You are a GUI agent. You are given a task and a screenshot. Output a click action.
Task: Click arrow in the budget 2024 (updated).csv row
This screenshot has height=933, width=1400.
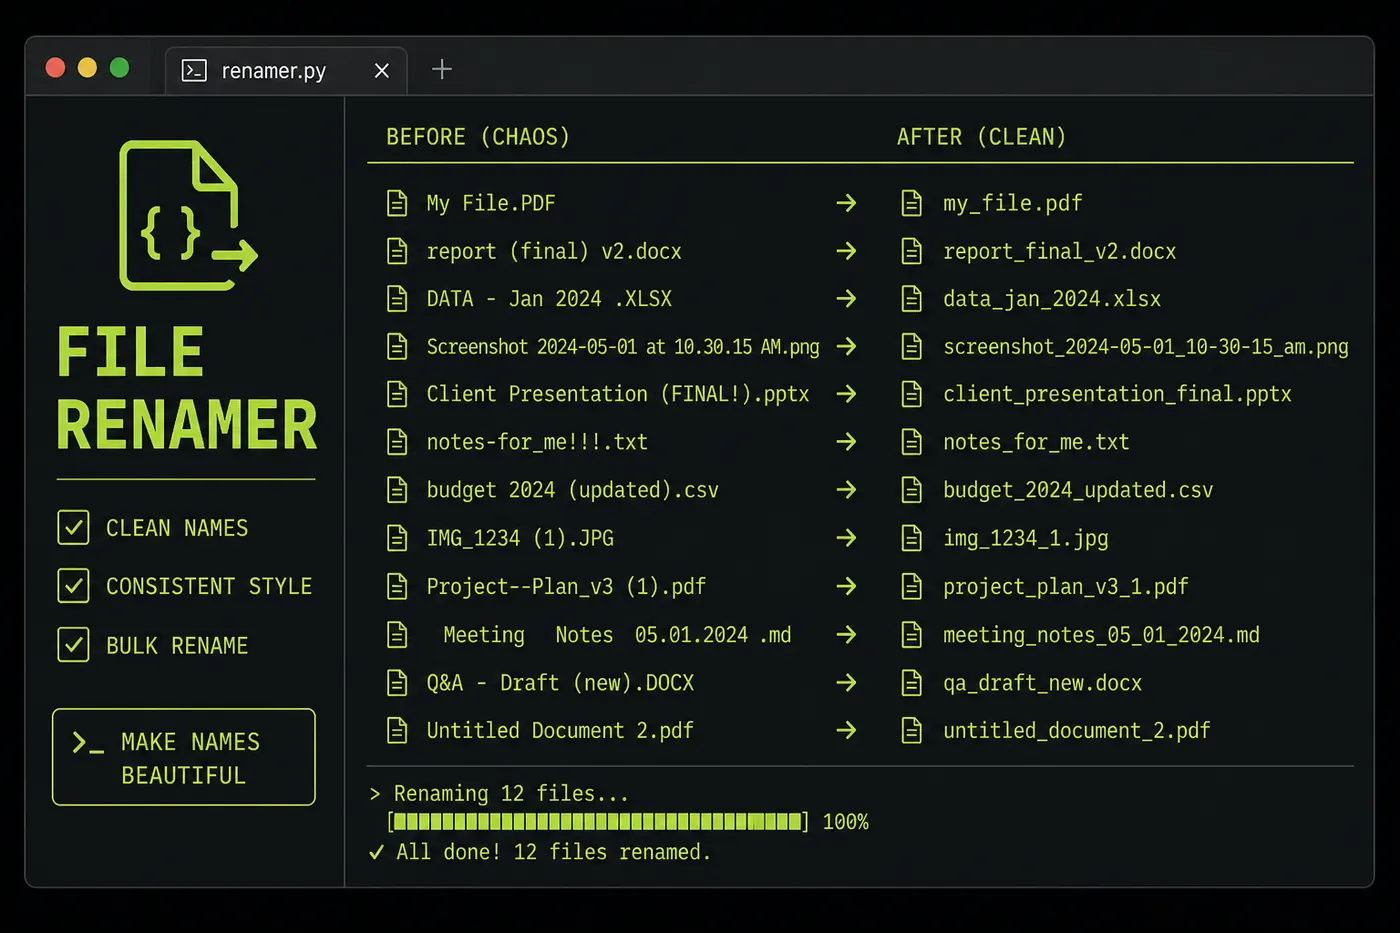point(846,490)
